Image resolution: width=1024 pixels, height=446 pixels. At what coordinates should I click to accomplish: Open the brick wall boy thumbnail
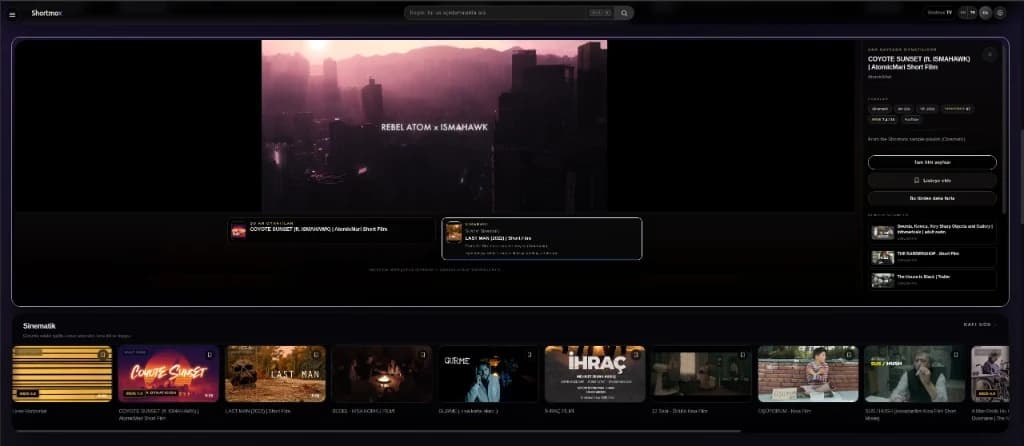[808, 374]
